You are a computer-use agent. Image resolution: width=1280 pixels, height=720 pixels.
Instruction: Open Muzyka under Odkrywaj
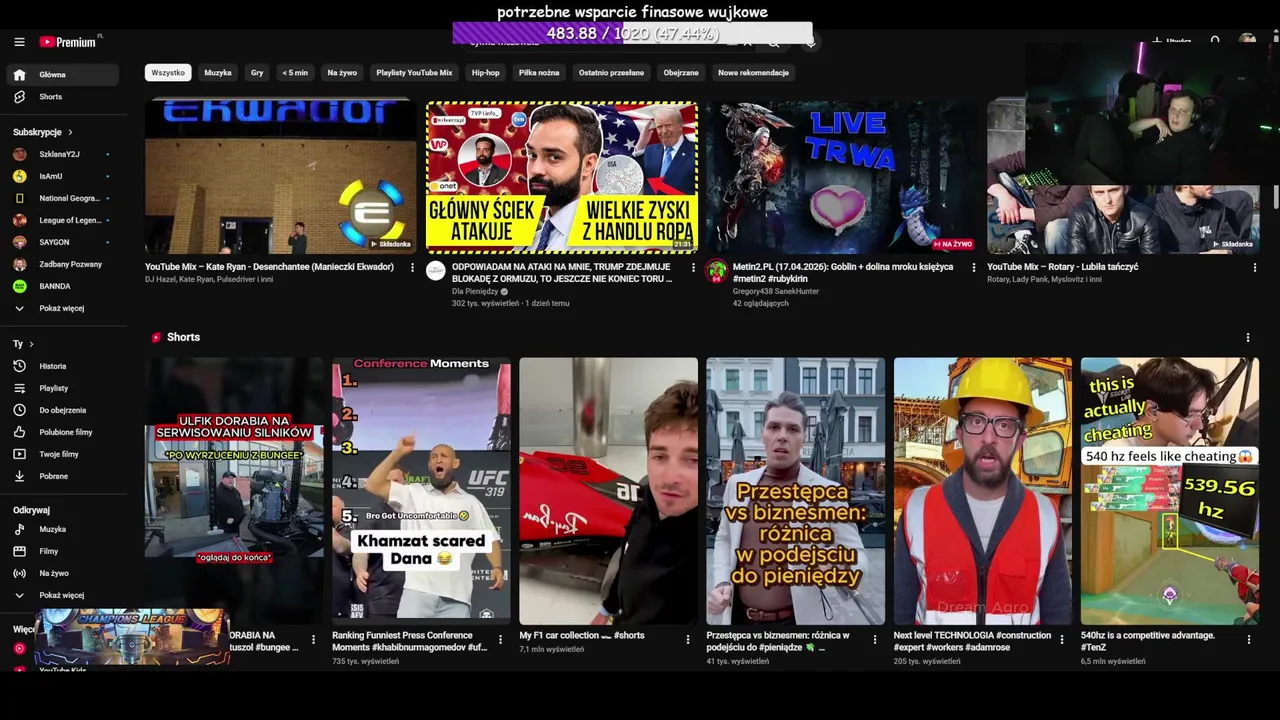[63, 529]
